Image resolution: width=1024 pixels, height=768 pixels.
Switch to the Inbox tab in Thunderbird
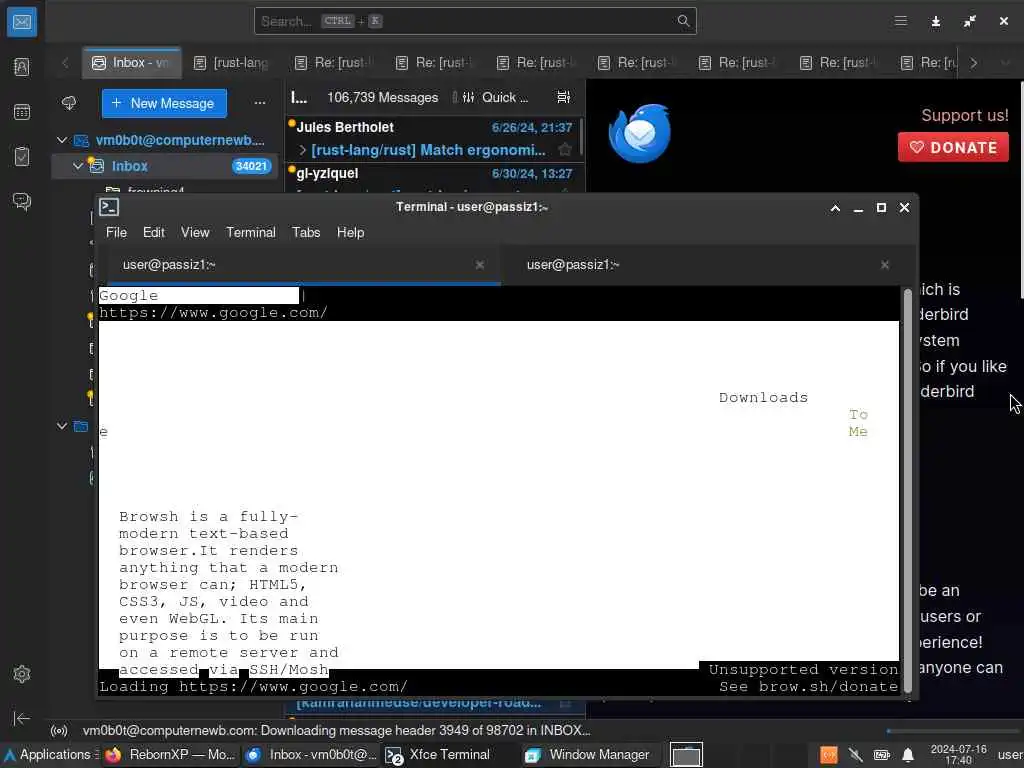coord(132,63)
